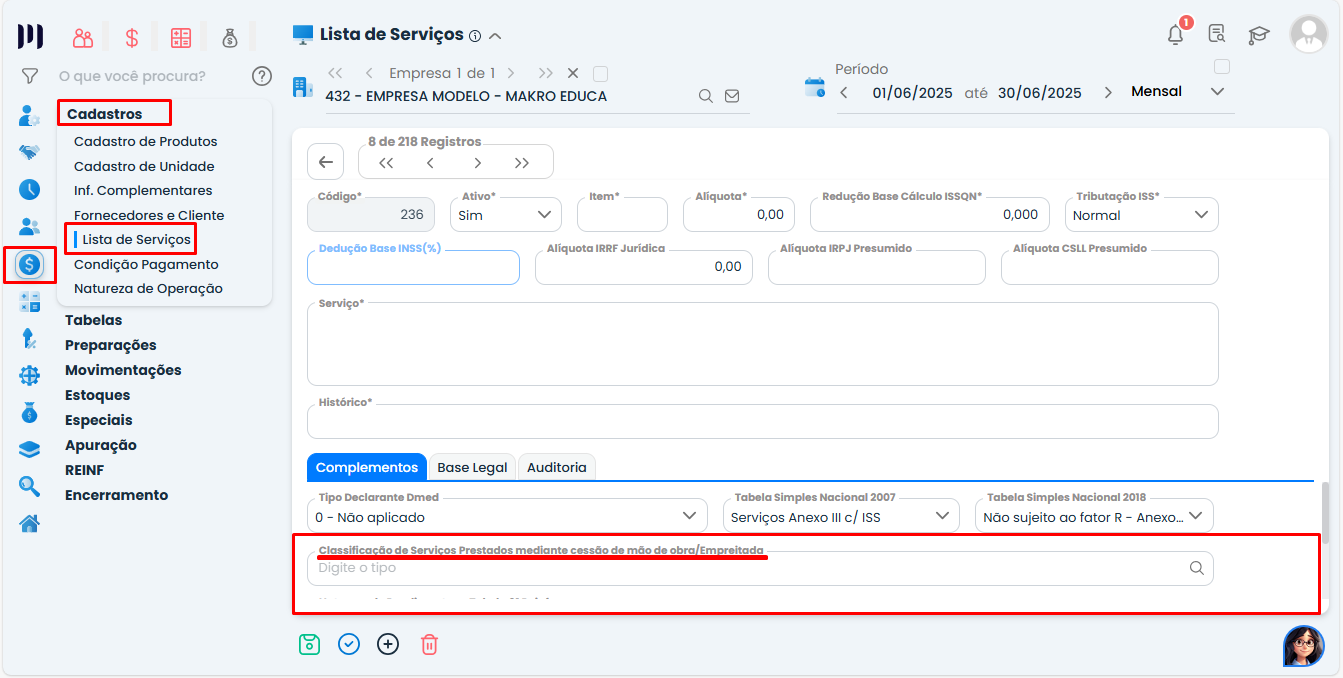This screenshot has height=678, width=1343.
Task: Click the back arrow button above the form
Action: click(325, 162)
